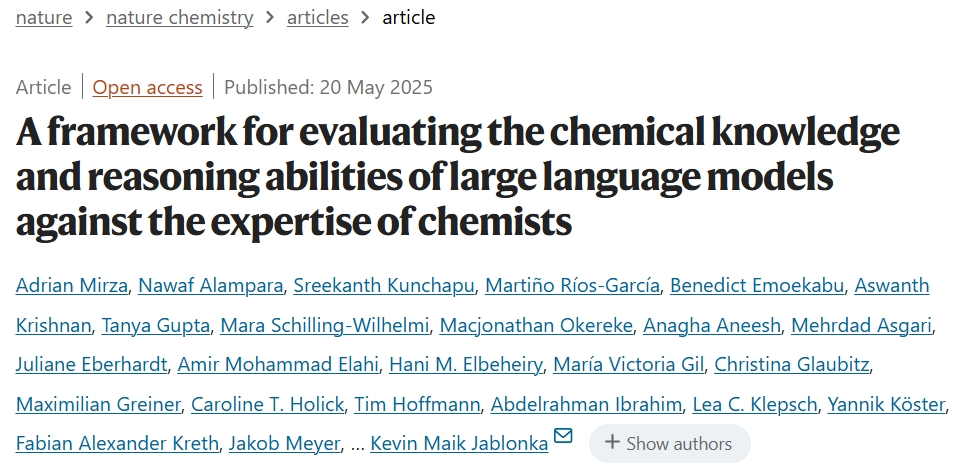Click author Macjonathan Okereke
This screenshot has height=474, width=955.
click(x=536, y=325)
